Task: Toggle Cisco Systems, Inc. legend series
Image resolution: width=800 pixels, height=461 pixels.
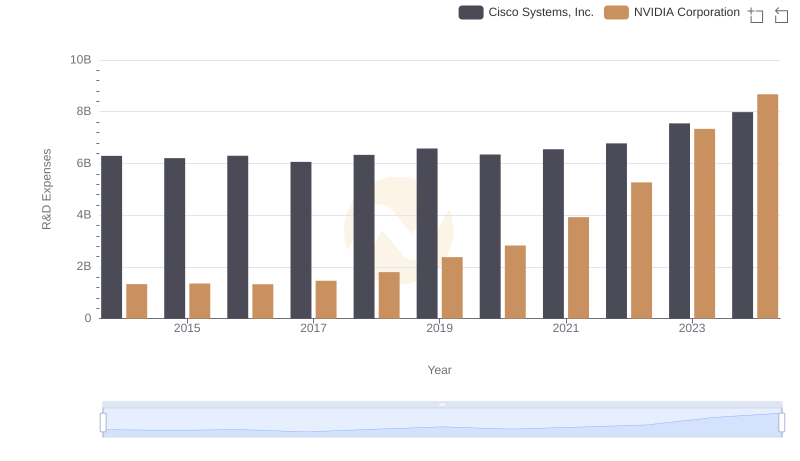Action: pyautogui.click(x=526, y=12)
